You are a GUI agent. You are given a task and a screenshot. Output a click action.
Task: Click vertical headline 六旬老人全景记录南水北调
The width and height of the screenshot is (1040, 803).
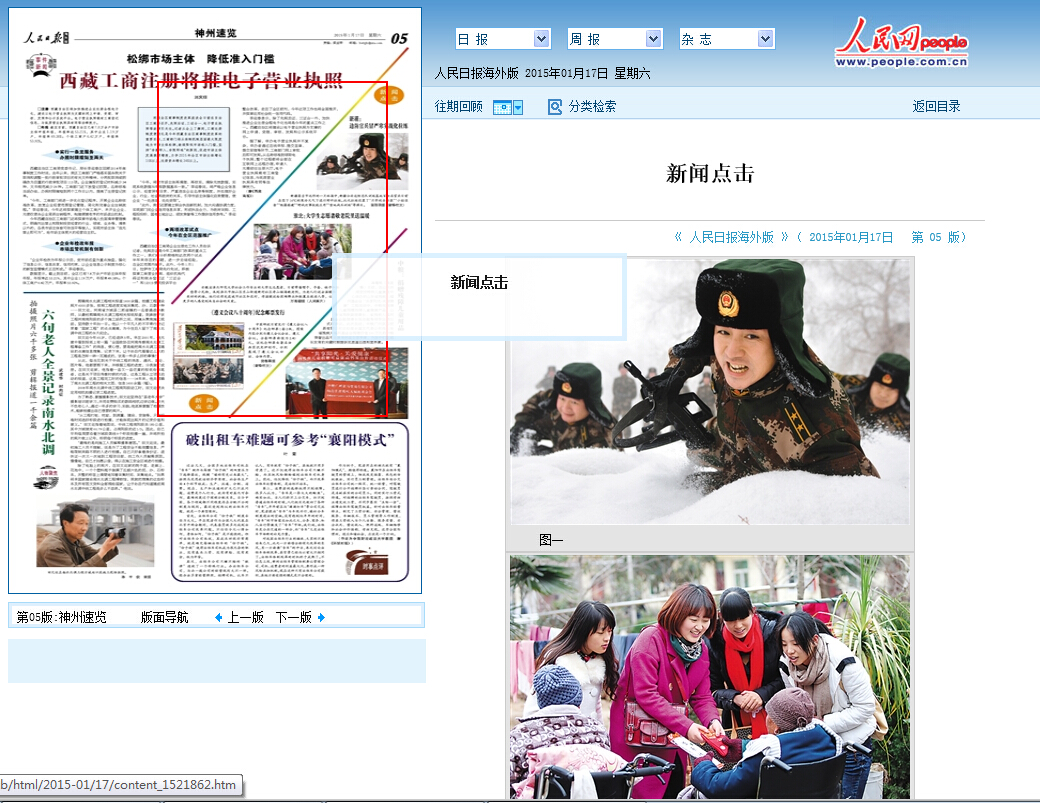pos(48,383)
